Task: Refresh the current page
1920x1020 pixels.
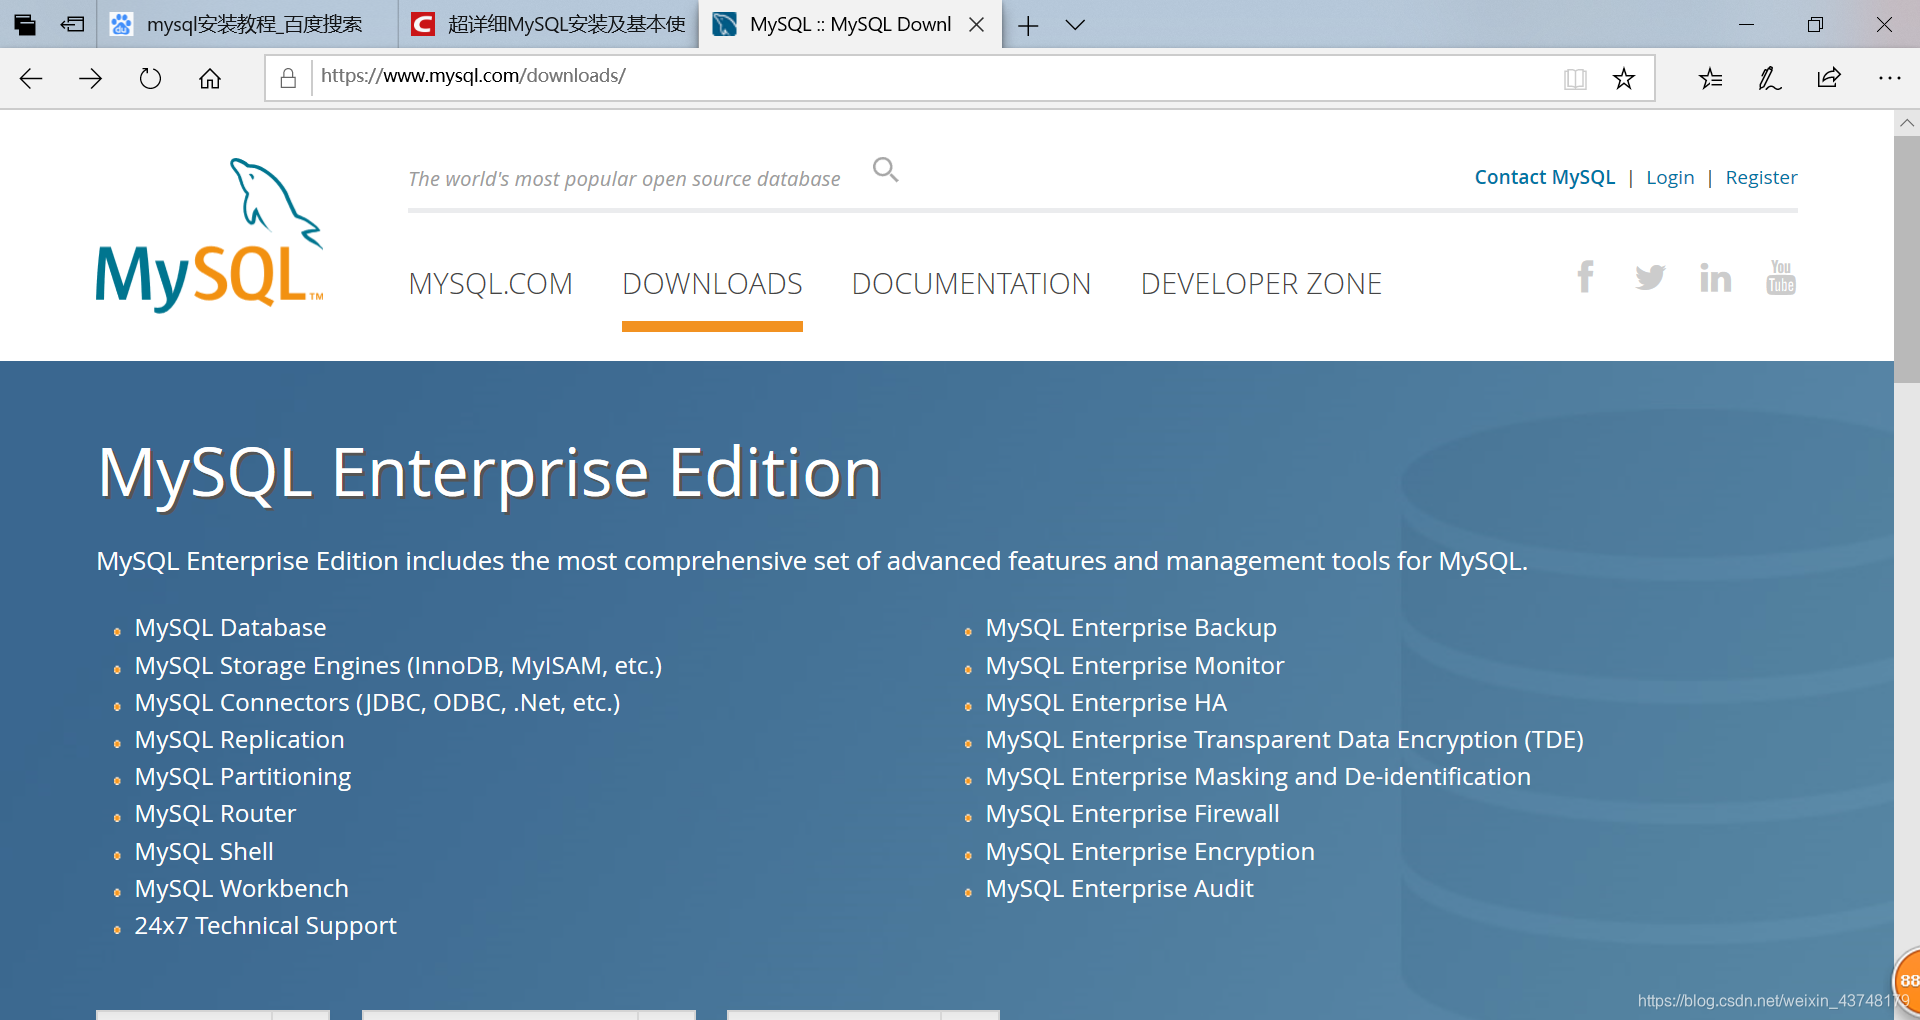Action: (150, 79)
